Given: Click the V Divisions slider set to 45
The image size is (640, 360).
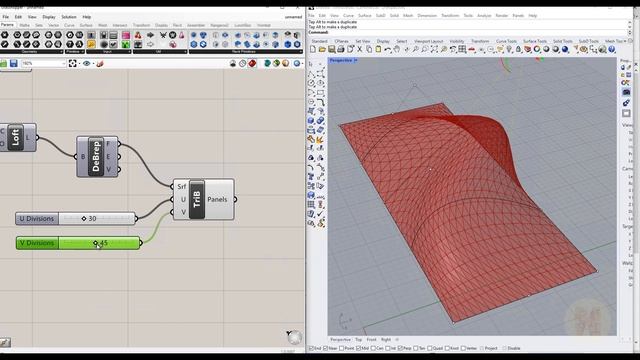Looking at the screenshot, I should [x=78, y=243].
